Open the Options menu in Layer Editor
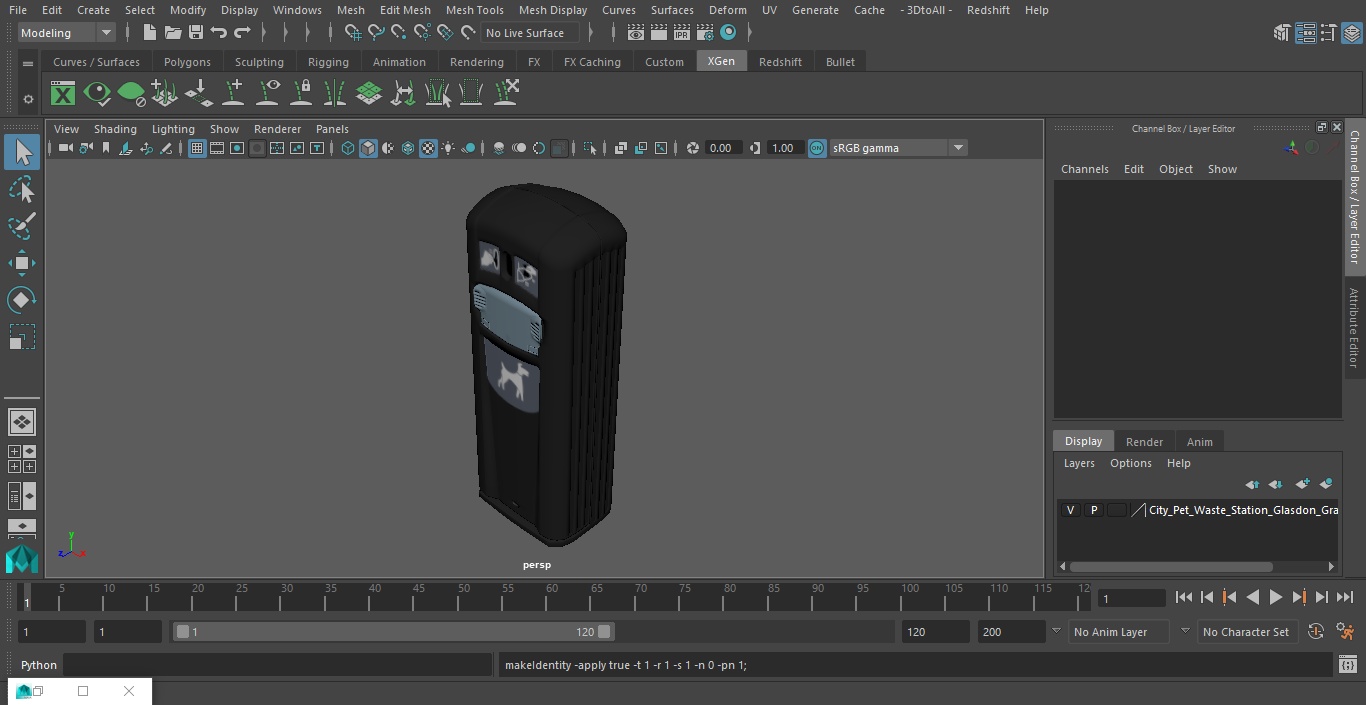This screenshot has width=1366, height=705. [x=1130, y=463]
